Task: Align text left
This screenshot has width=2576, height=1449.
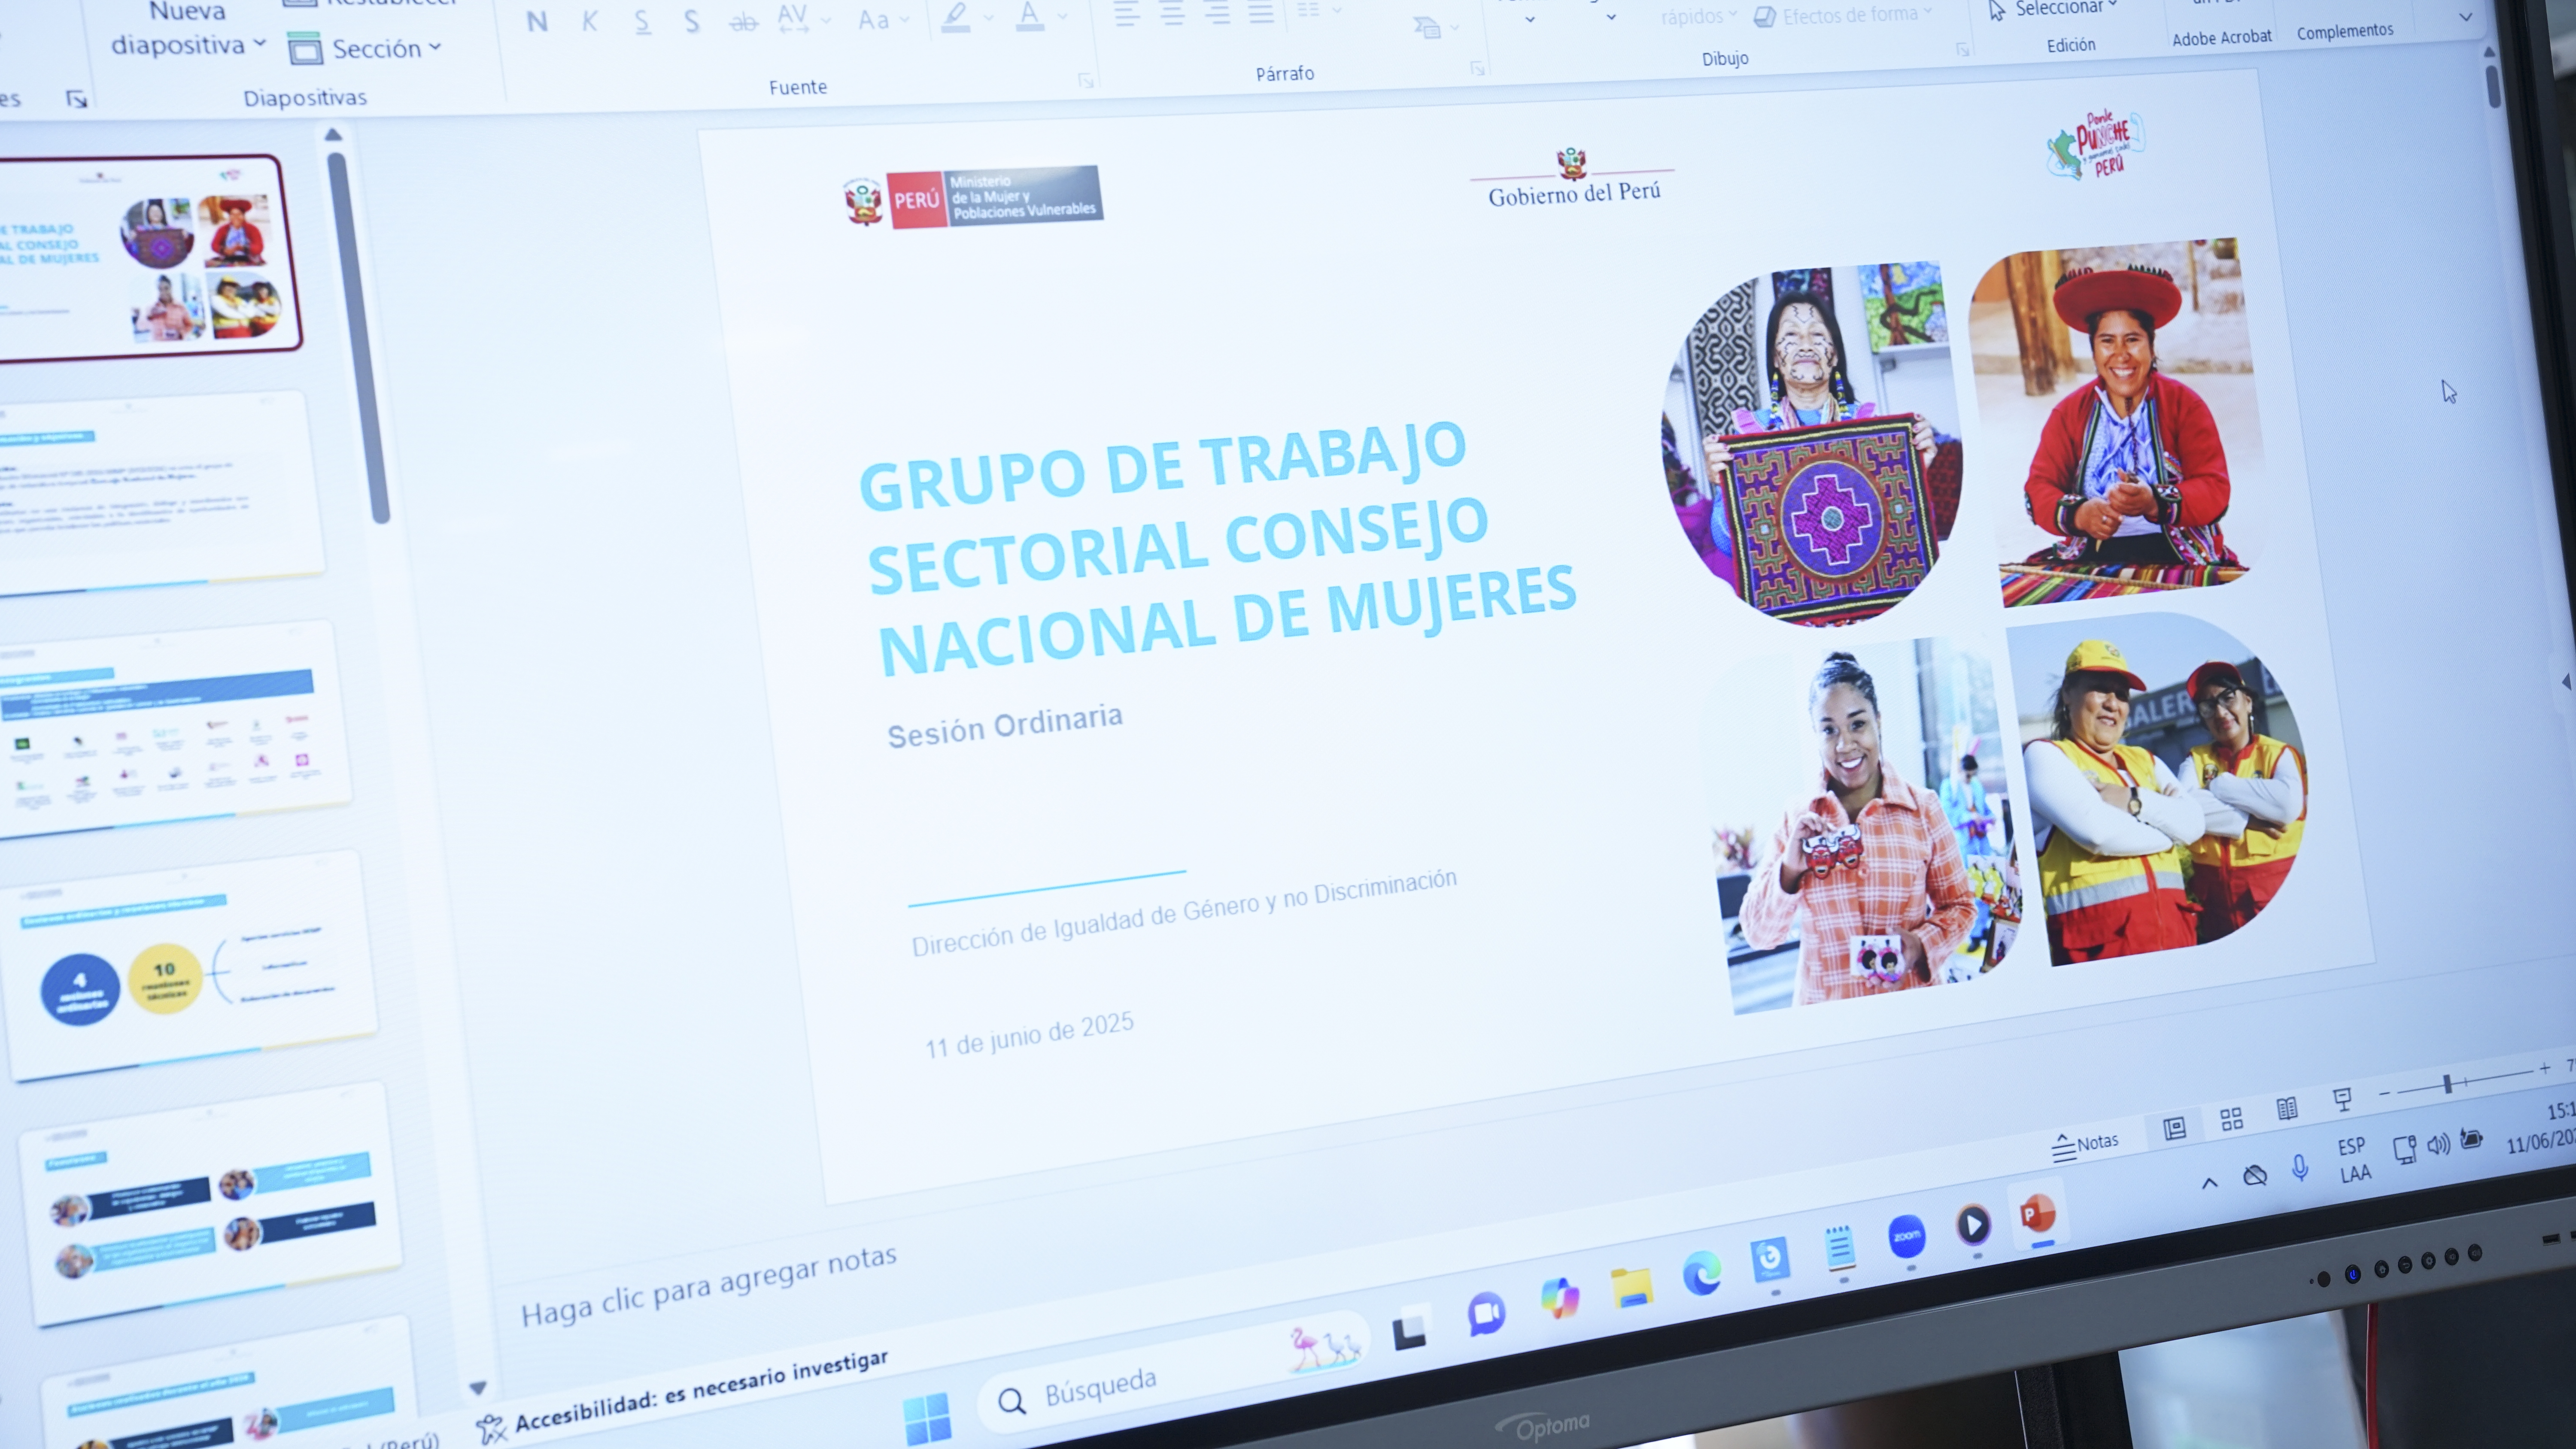Action: pyautogui.click(x=1127, y=13)
